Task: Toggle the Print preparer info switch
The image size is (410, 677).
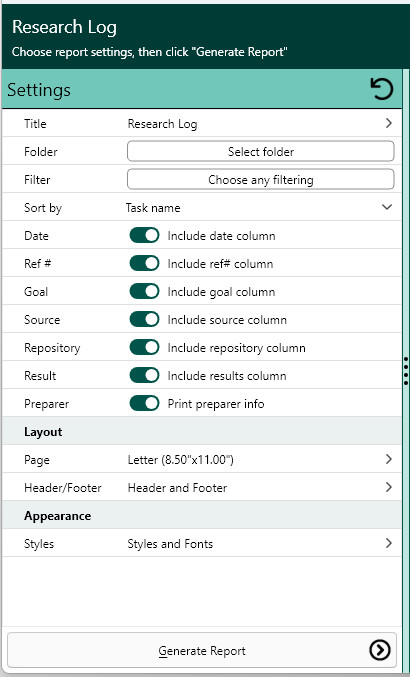Action: coord(145,404)
